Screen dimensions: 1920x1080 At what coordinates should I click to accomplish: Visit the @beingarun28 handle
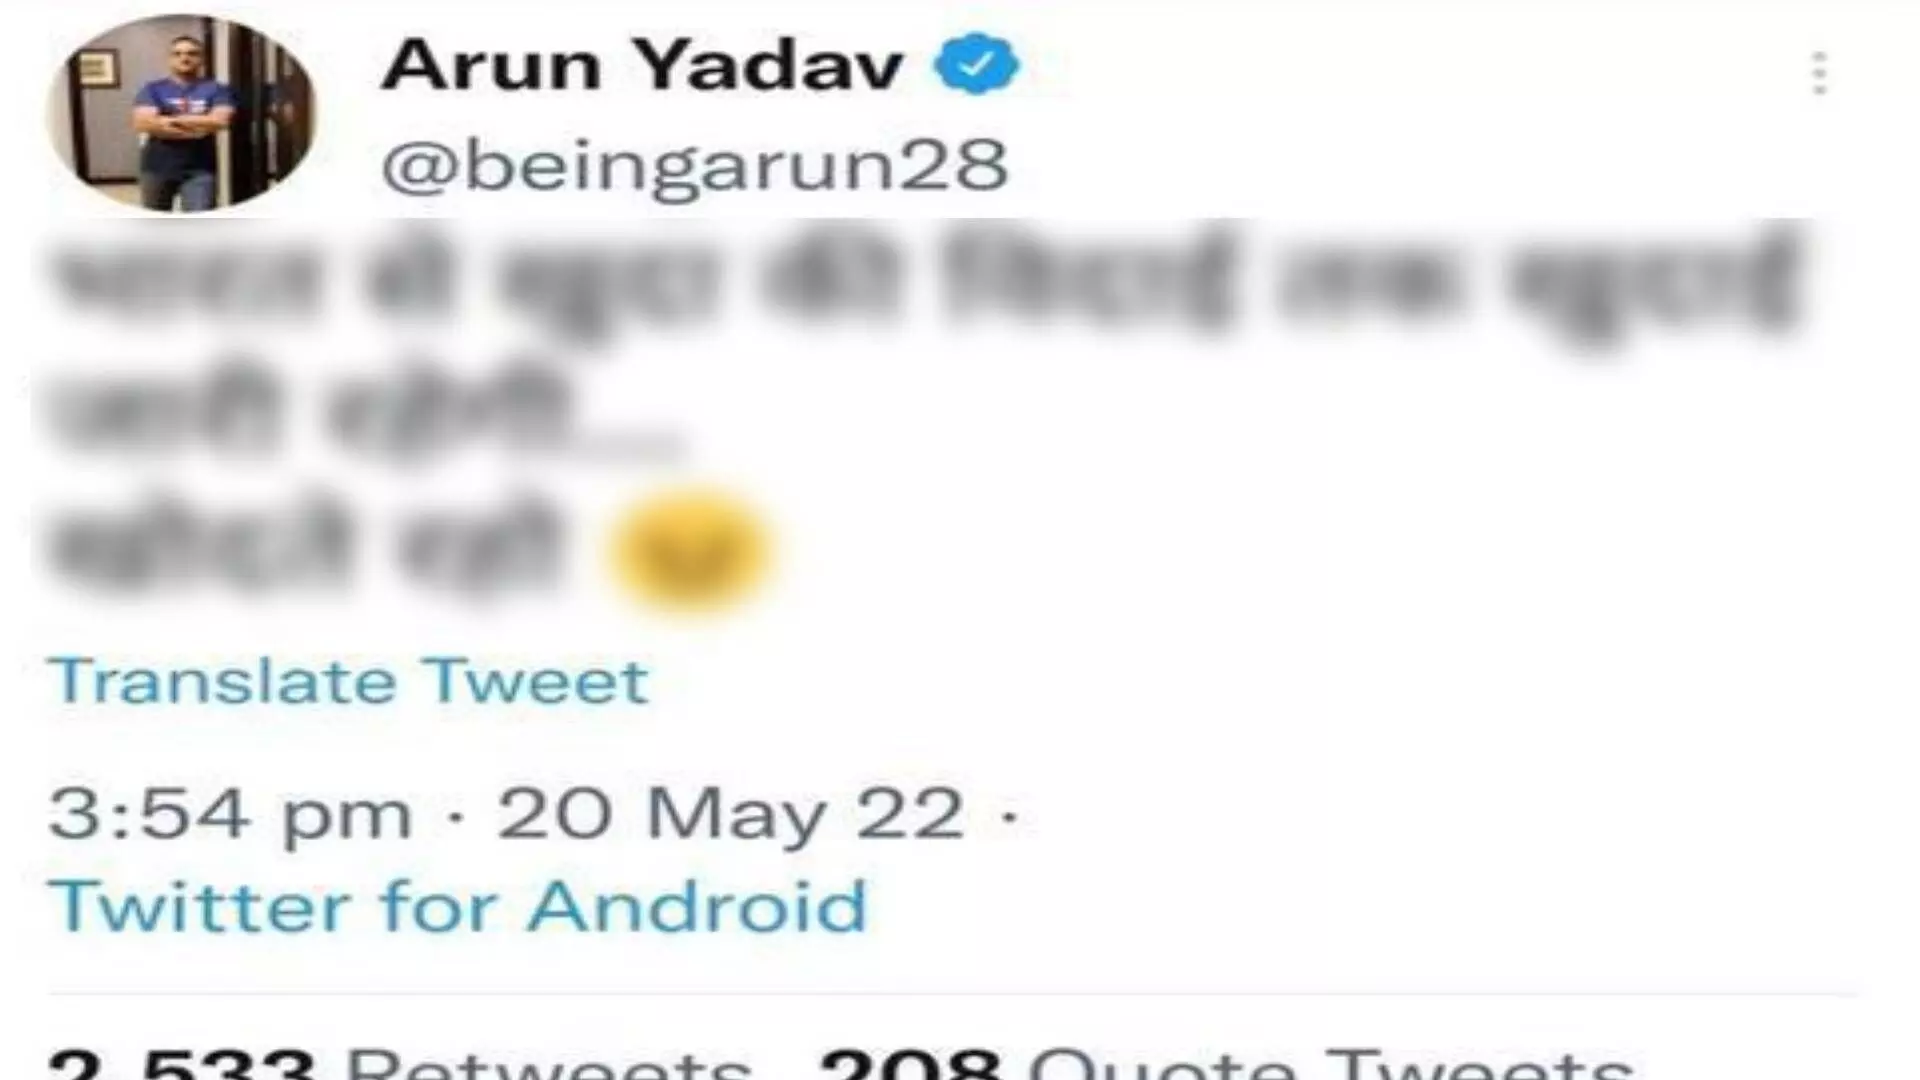coord(694,165)
